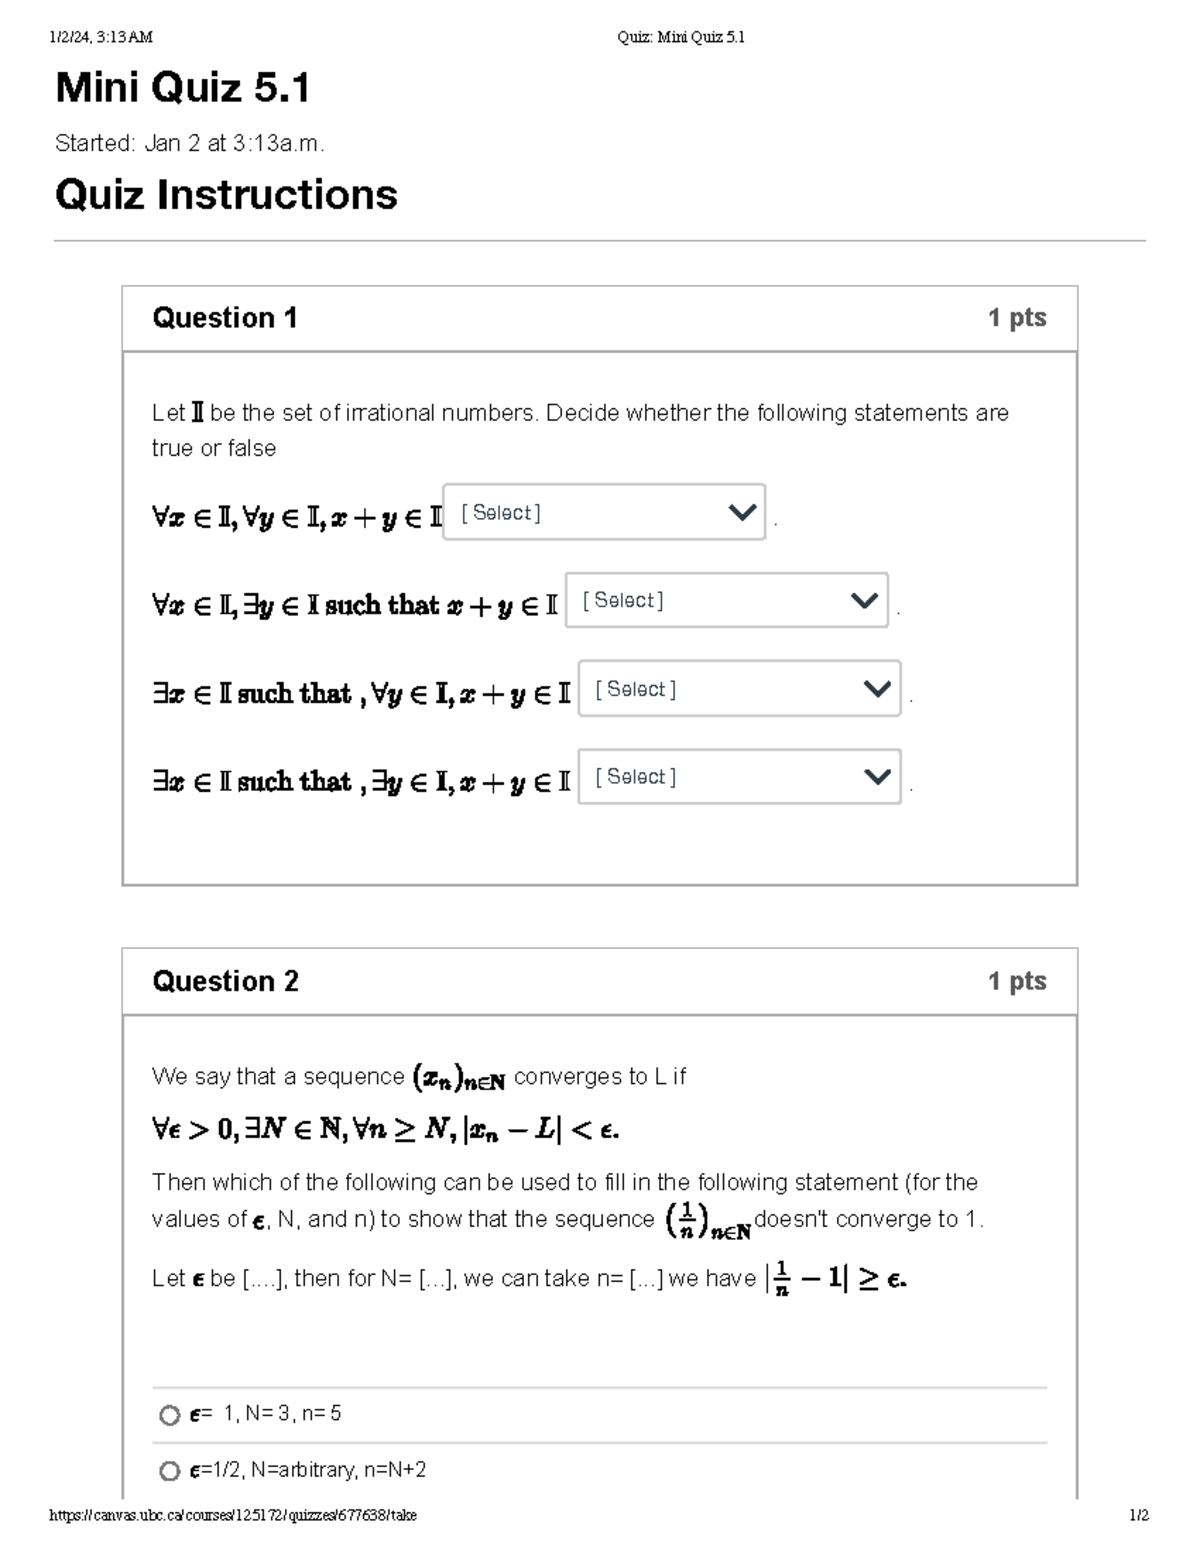Click the Question 1 header bar
Image resolution: width=1200 pixels, height=1553 pixels.
pyautogui.click(x=600, y=317)
